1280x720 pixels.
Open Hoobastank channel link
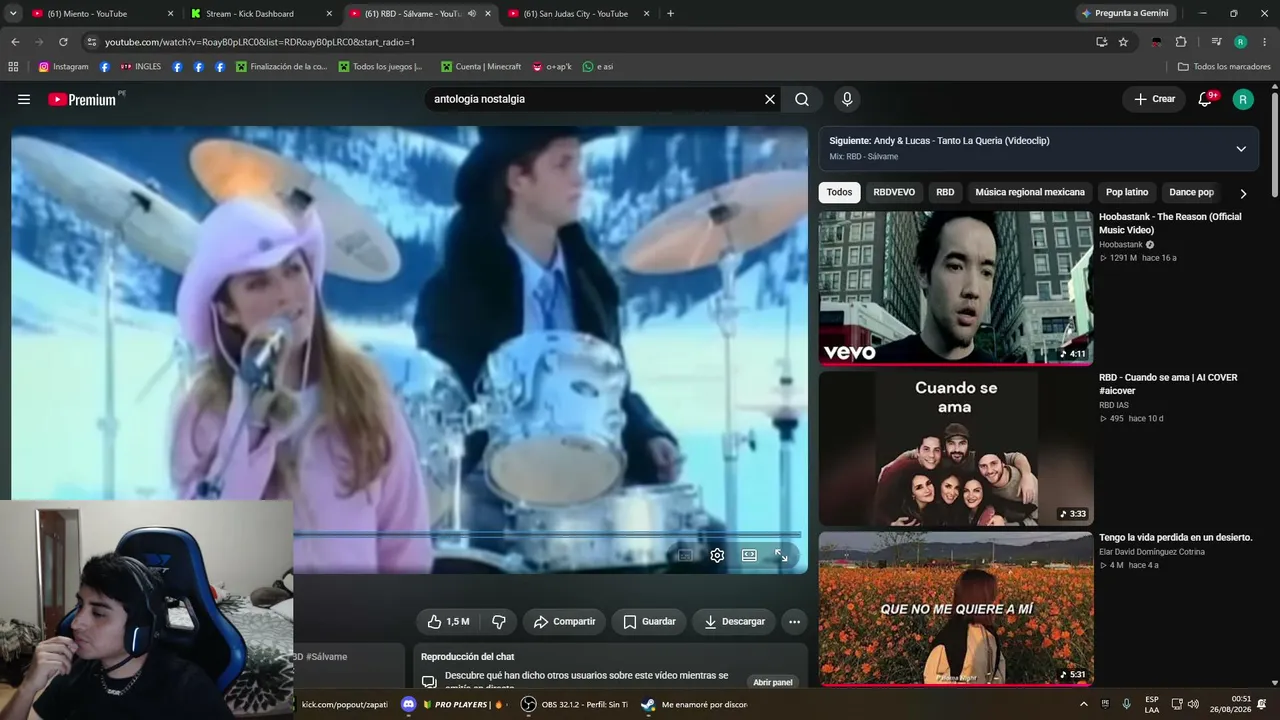pos(1120,245)
